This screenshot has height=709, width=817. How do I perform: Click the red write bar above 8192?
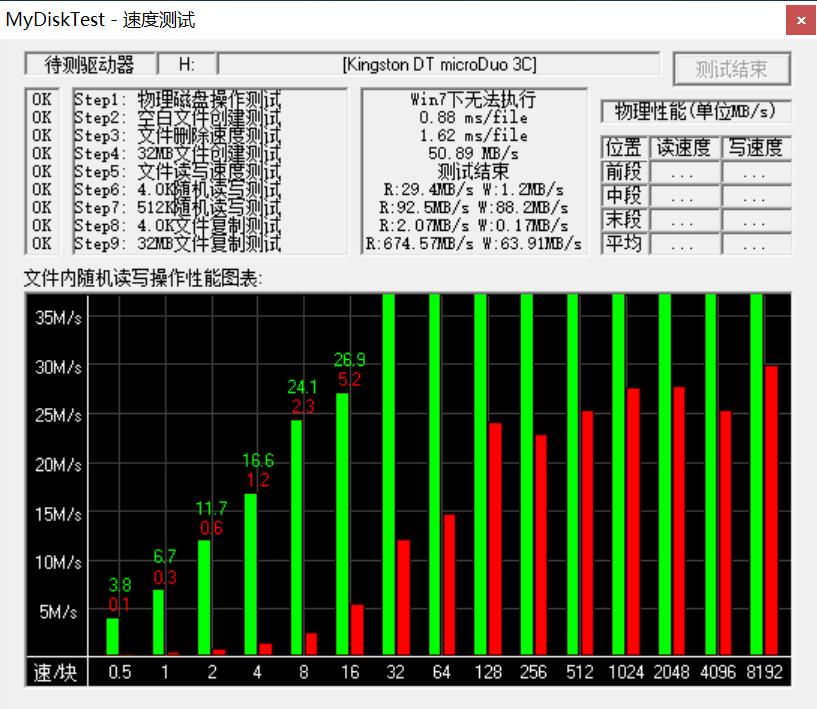point(771,510)
